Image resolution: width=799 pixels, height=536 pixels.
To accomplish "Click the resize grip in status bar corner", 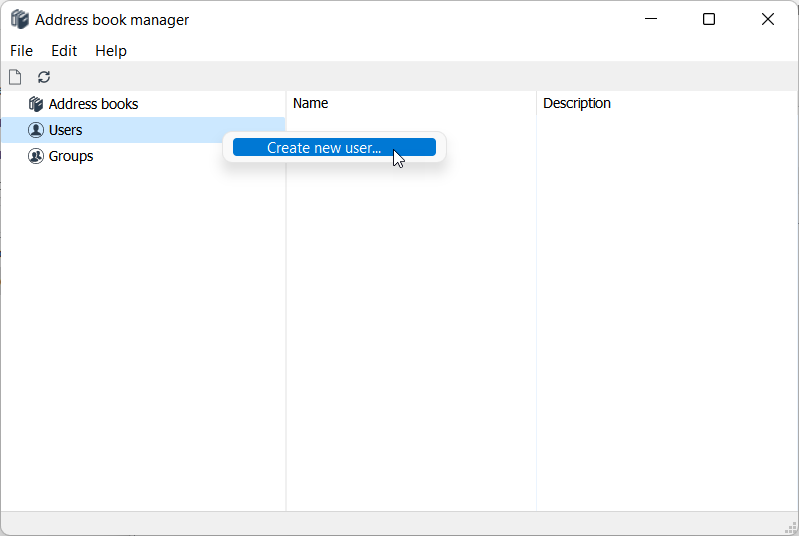I will coord(789,527).
